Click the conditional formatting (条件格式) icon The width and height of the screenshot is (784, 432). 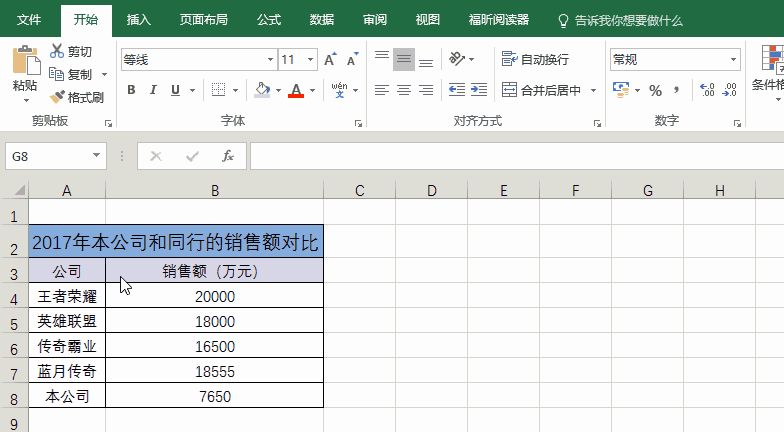click(x=772, y=60)
